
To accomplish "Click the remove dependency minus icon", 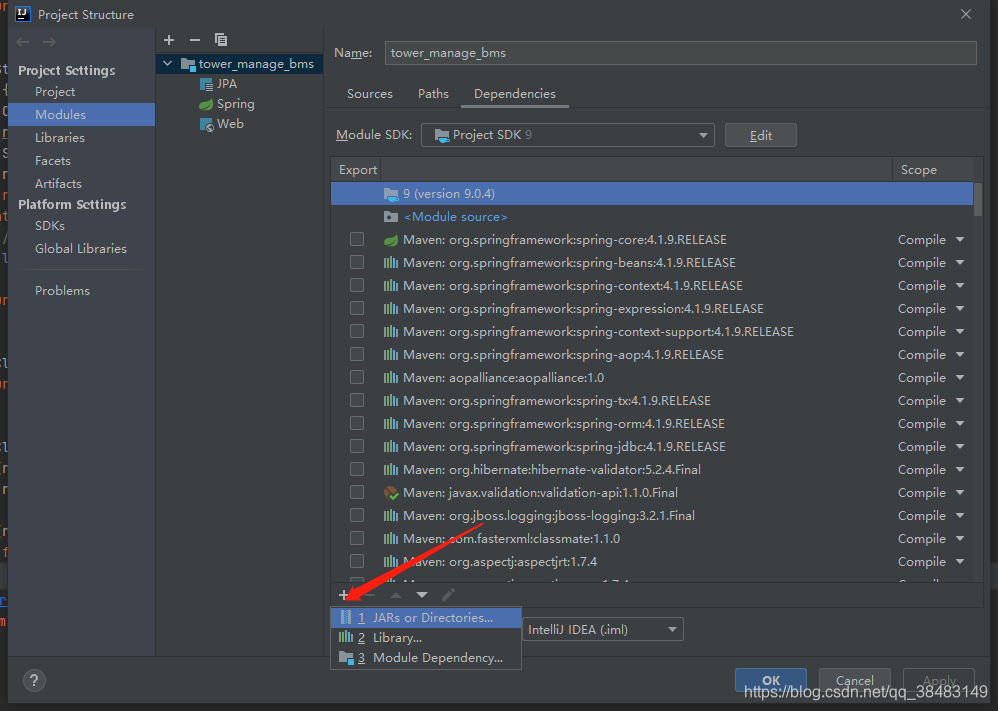I will 370,595.
